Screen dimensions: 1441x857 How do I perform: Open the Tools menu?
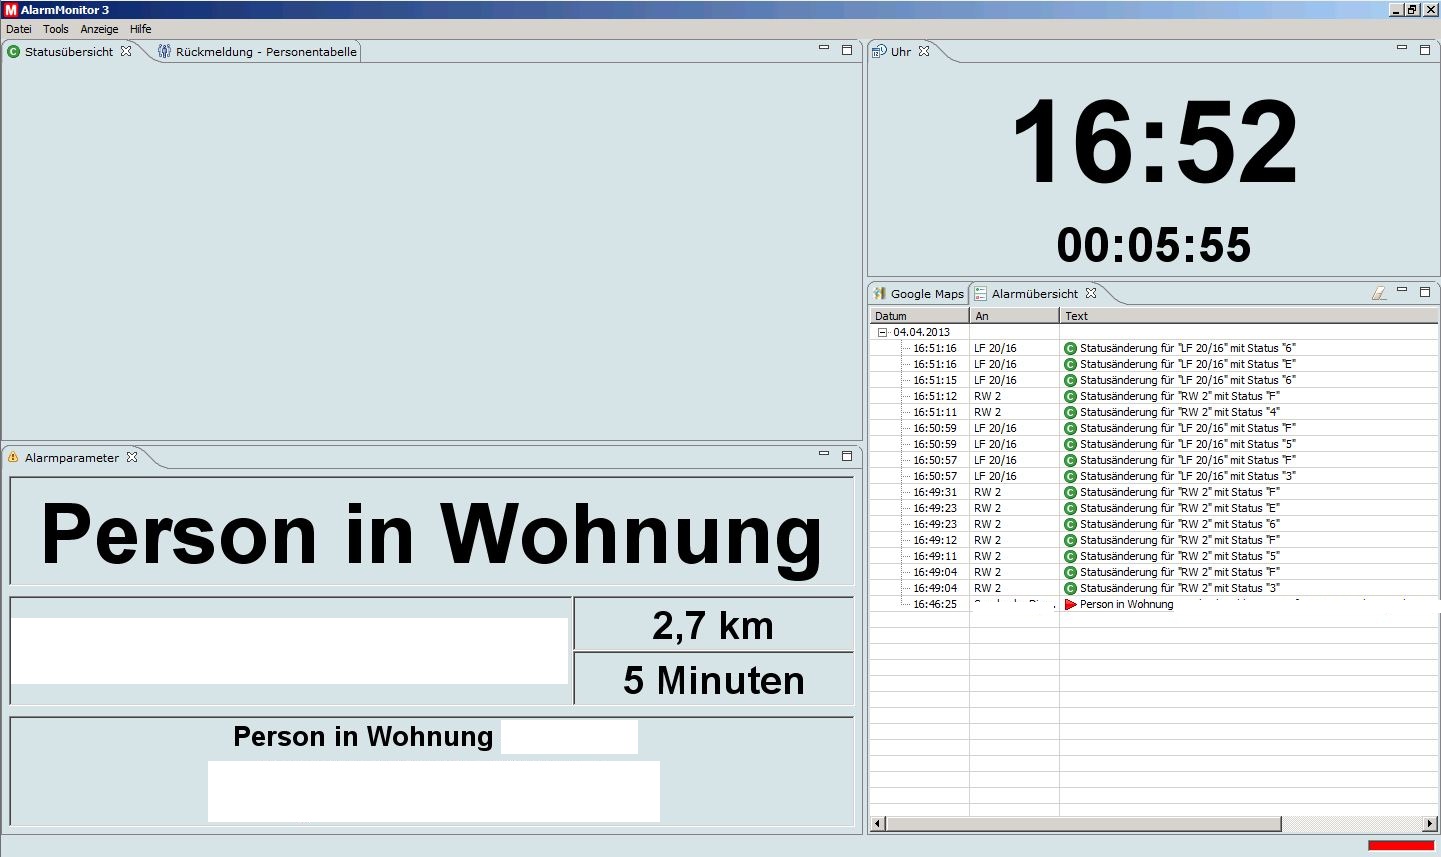tap(56, 29)
